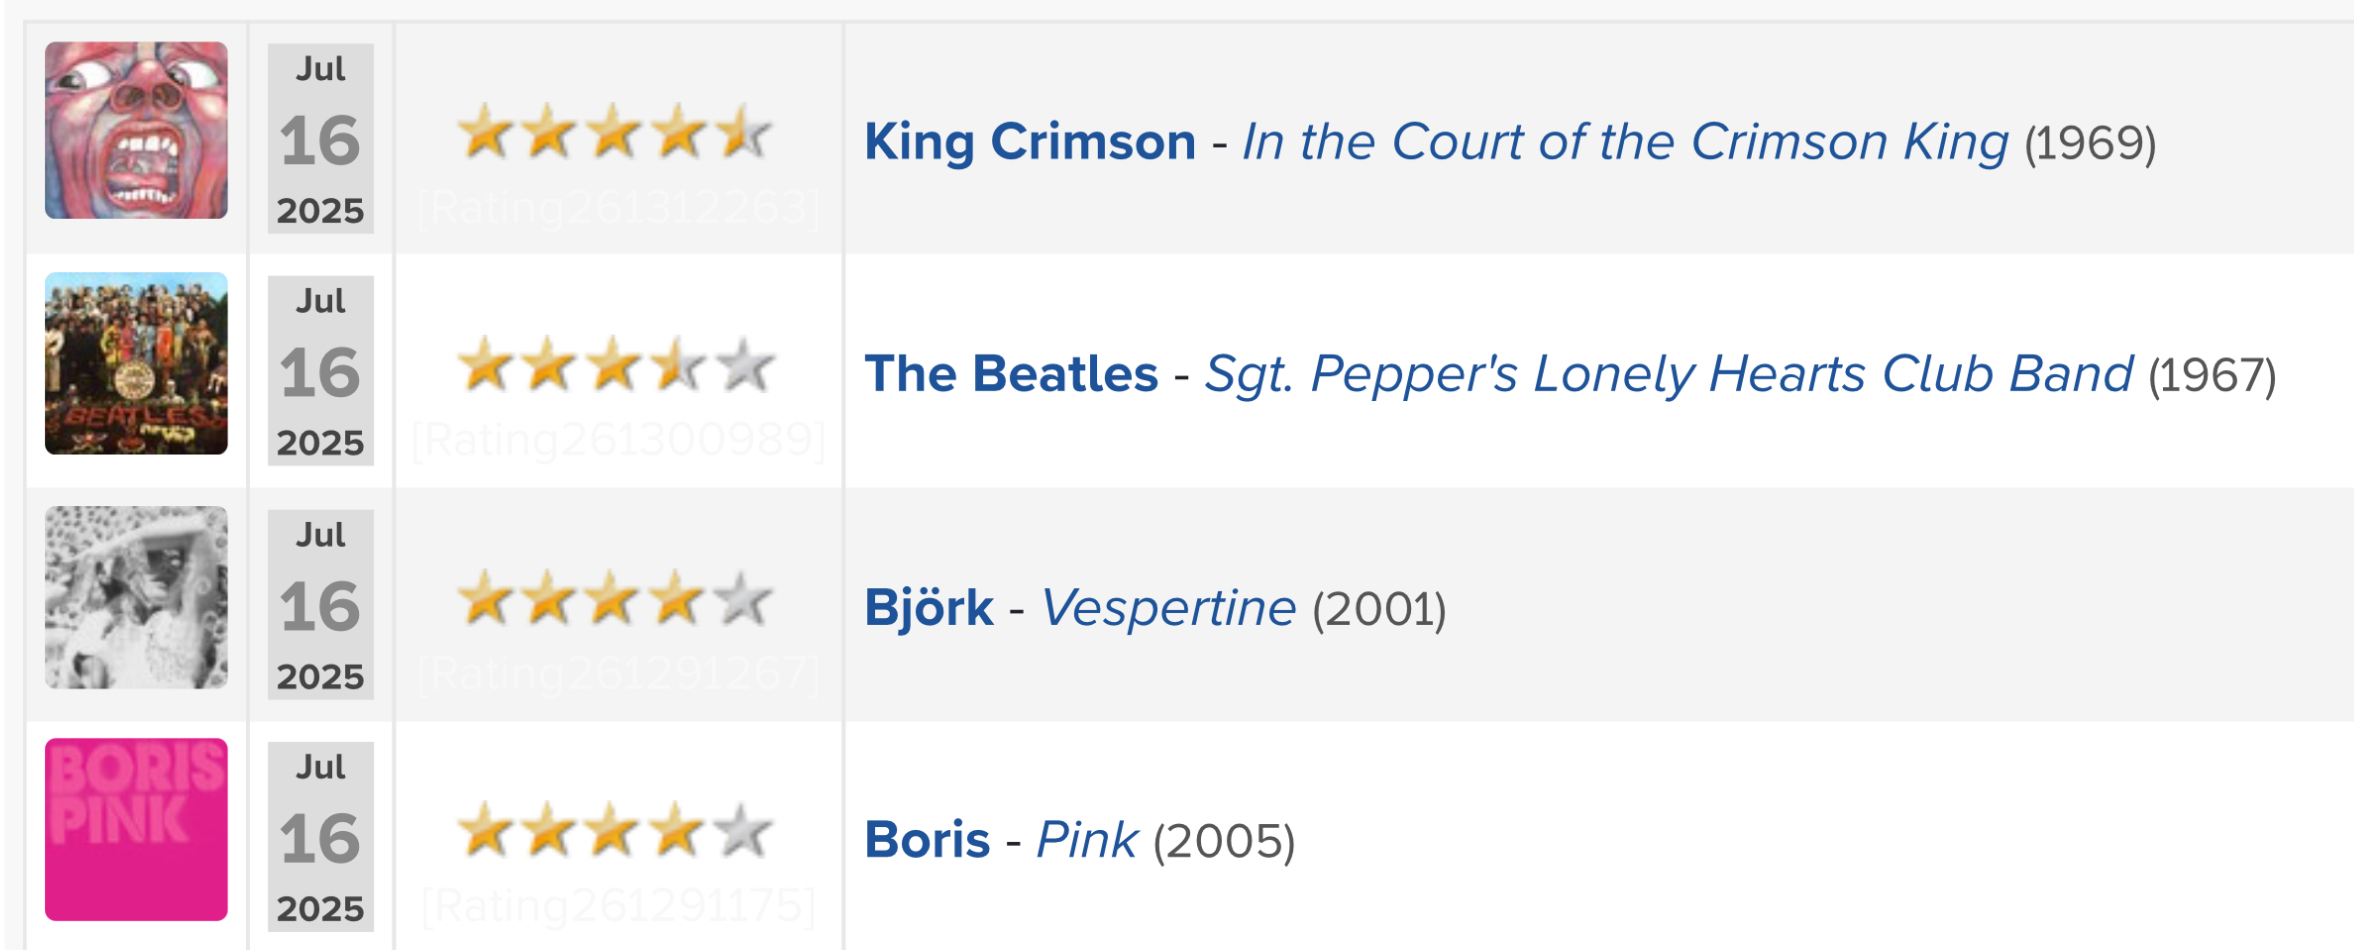Open the Boris Pink album cover thumbnail
The height and width of the screenshot is (950, 2354).
(x=136, y=829)
